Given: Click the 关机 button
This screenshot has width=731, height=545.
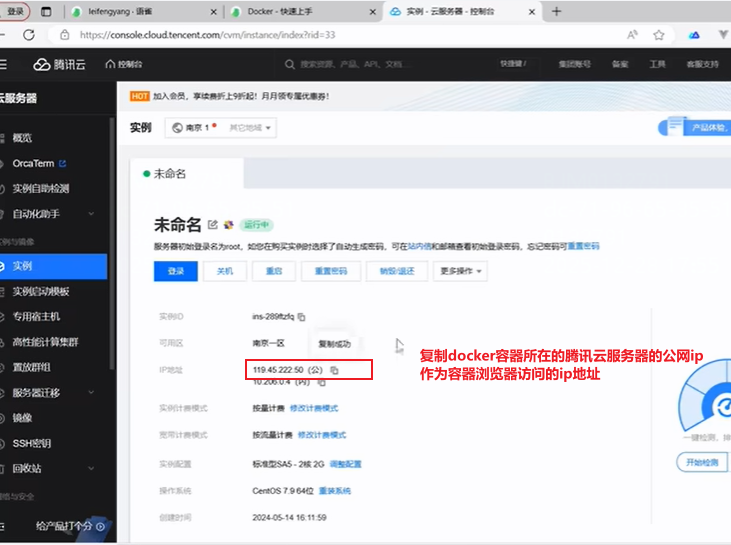Looking at the screenshot, I should [x=225, y=271].
